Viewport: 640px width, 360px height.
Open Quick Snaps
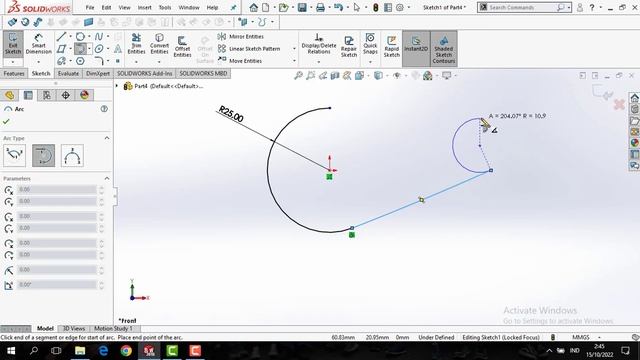pyautogui.click(x=370, y=44)
